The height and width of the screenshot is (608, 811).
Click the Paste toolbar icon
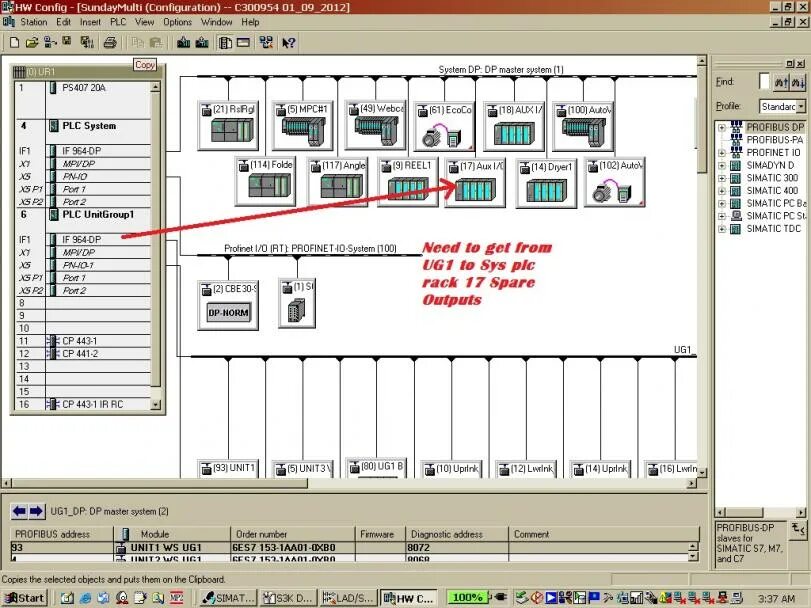click(x=156, y=42)
